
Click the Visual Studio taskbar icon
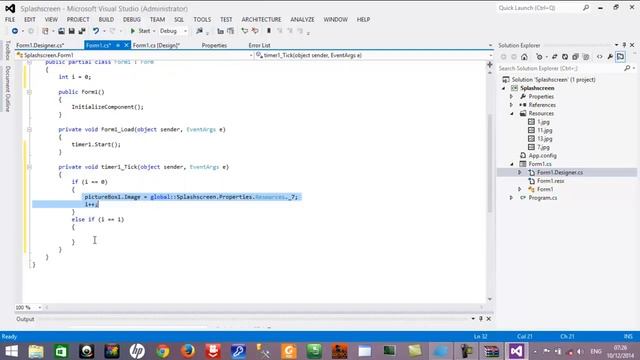(516, 351)
